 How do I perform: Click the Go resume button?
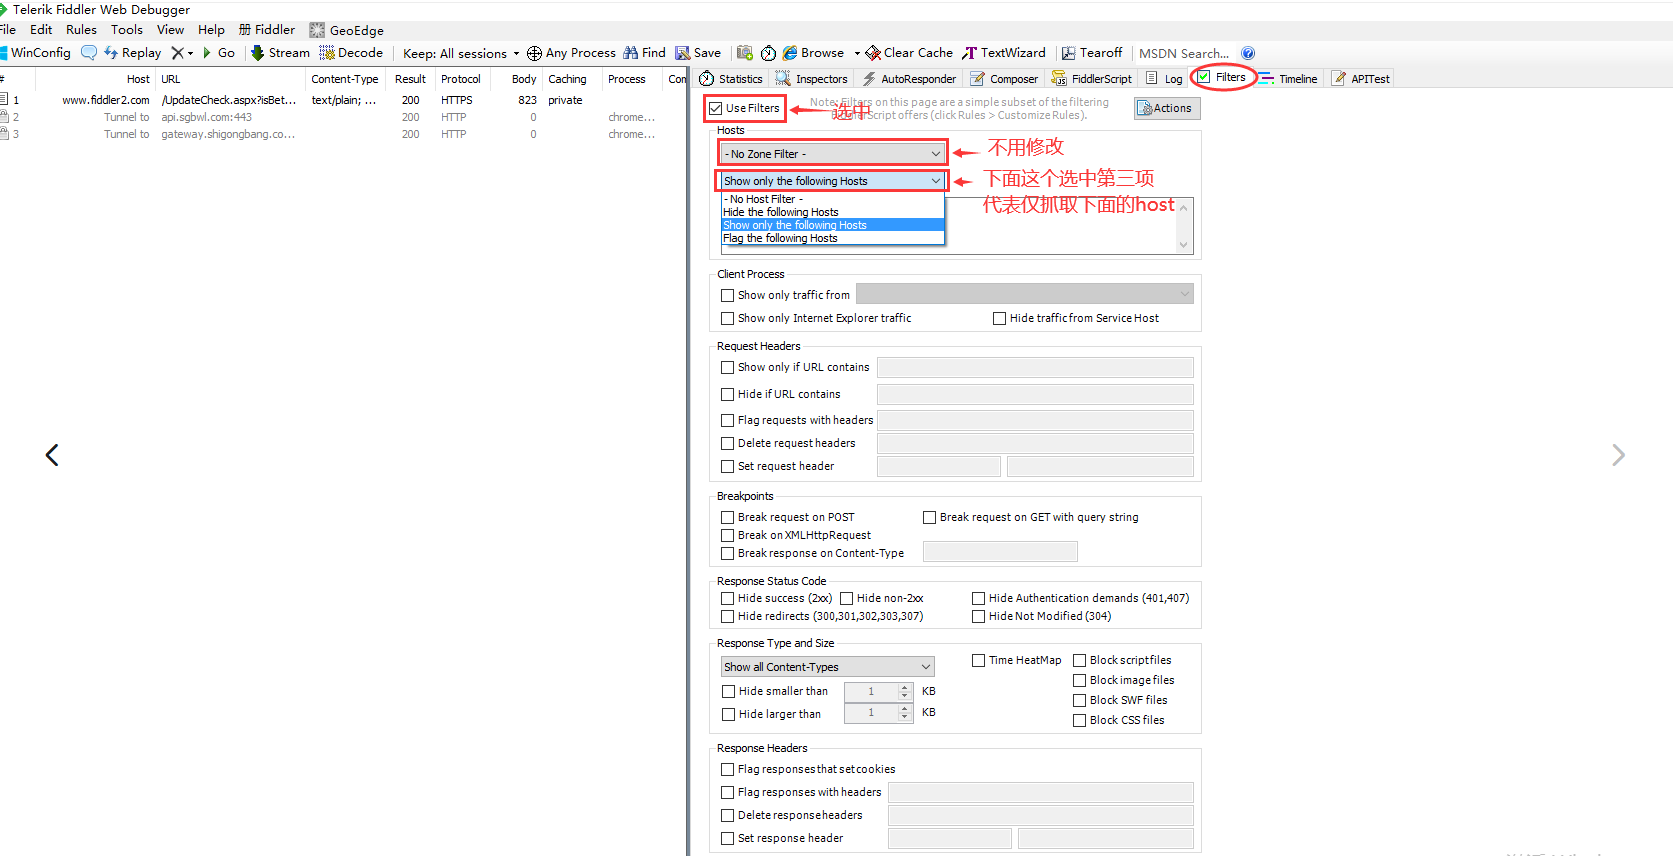(x=219, y=53)
